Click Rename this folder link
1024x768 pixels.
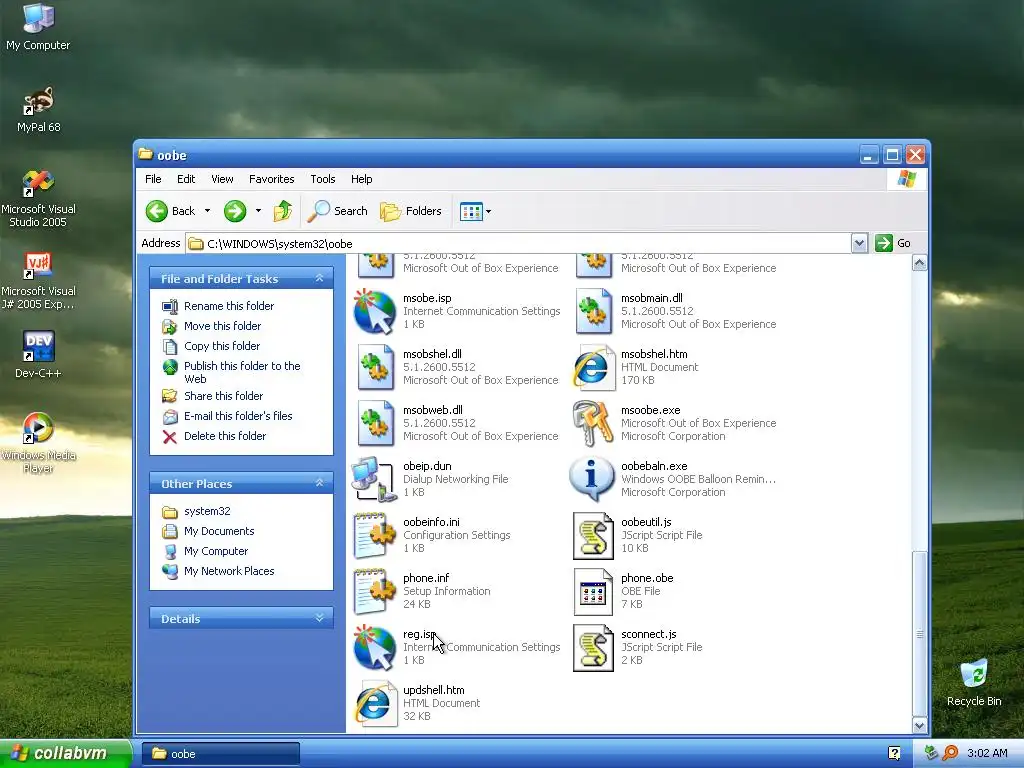pos(229,306)
